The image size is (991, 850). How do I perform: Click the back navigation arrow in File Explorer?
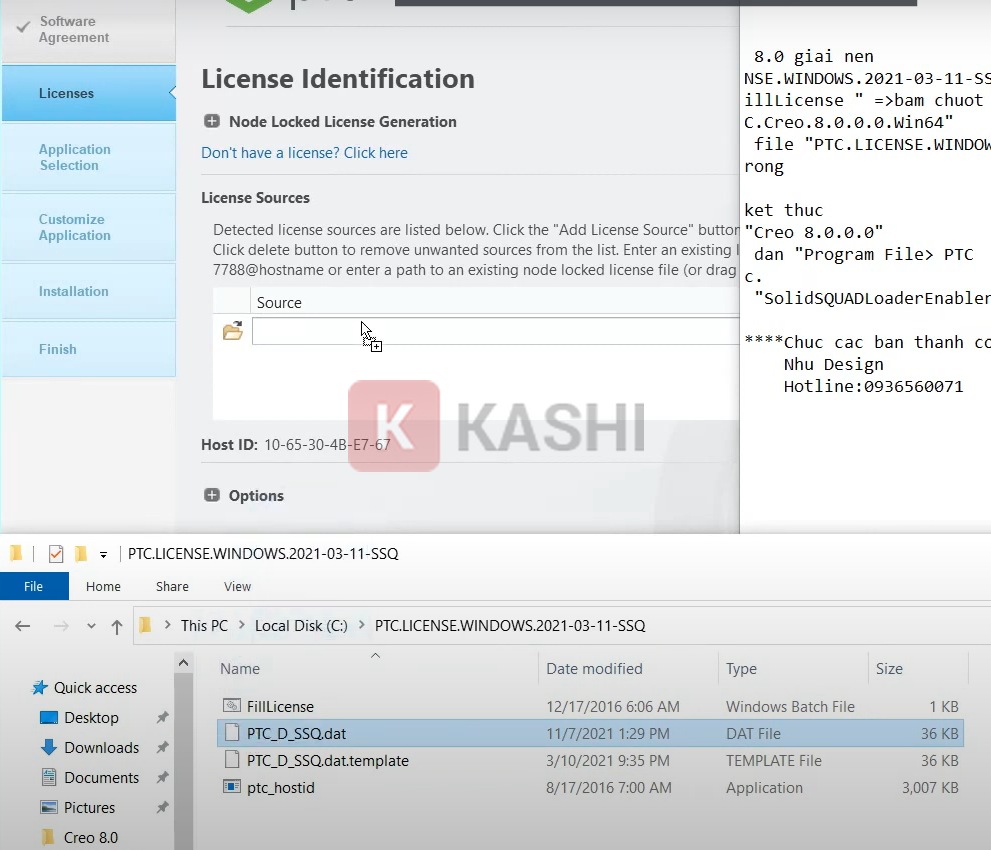[x=22, y=625]
